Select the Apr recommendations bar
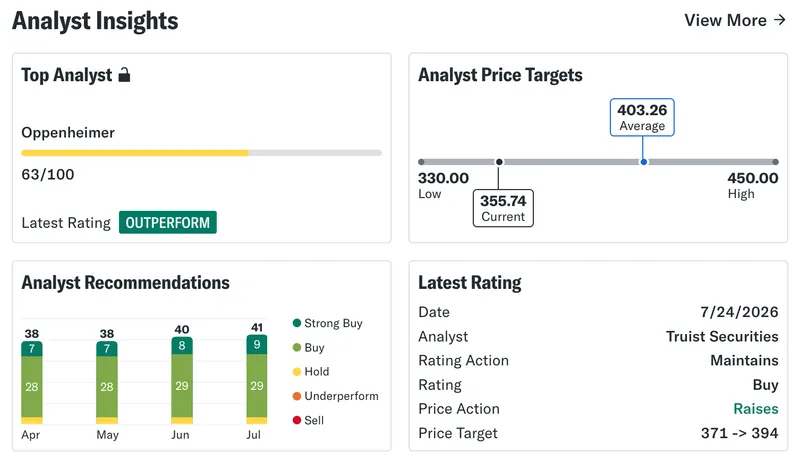Image resolution: width=800 pixels, height=462 pixels. click(32, 383)
